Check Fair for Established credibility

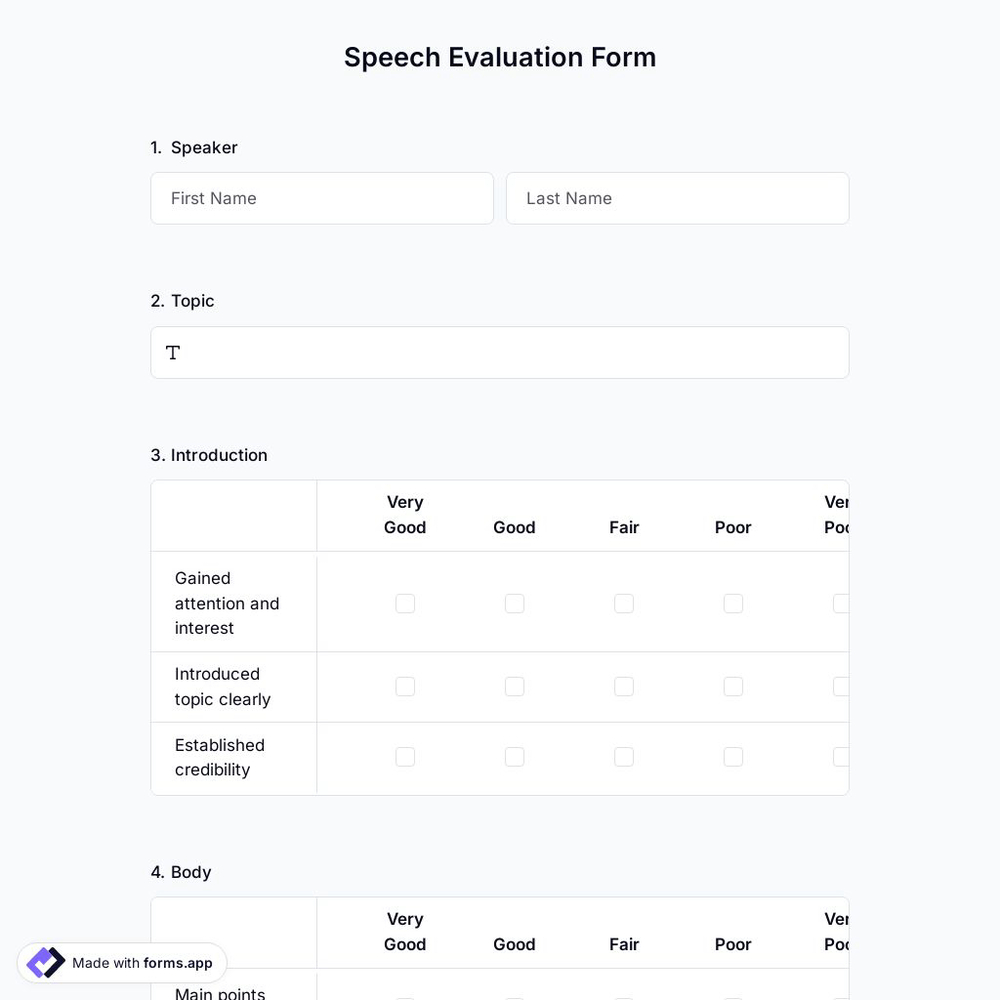[623, 757]
